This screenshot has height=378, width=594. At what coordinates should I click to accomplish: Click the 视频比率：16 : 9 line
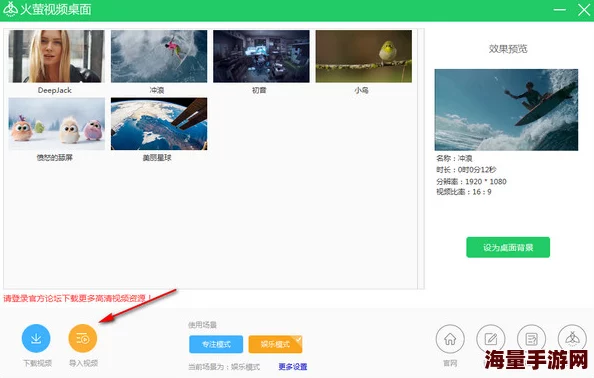tap(464, 192)
